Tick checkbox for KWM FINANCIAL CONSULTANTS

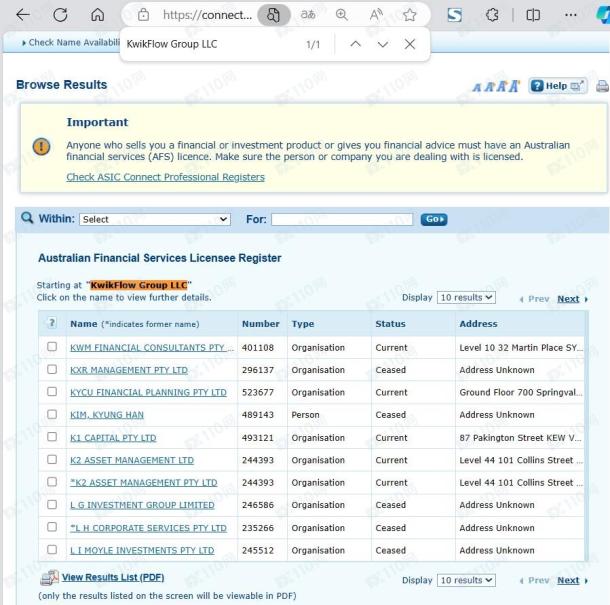click(x=52, y=347)
